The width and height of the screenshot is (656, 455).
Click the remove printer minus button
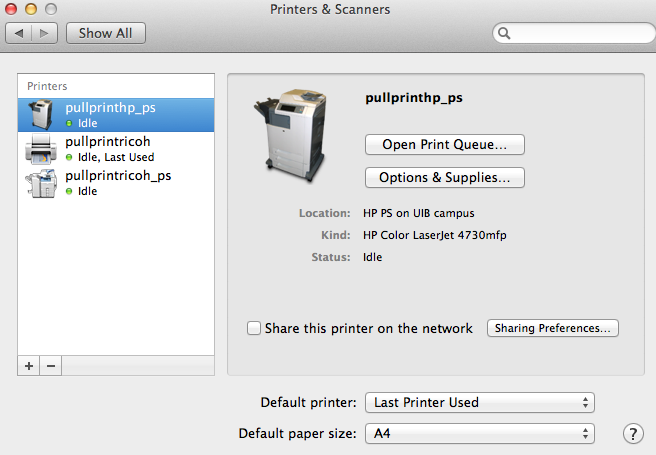pyautogui.click(x=50, y=366)
